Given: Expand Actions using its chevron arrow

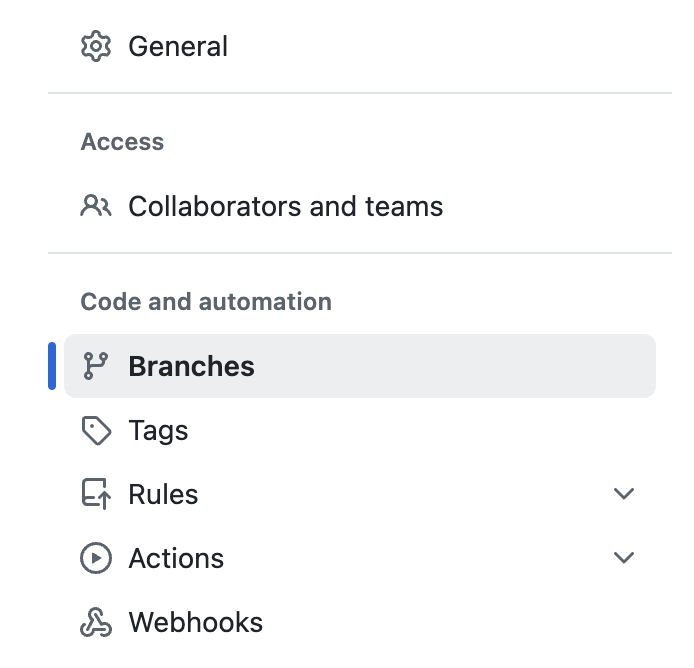Looking at the screenshot, I should 624,557.
